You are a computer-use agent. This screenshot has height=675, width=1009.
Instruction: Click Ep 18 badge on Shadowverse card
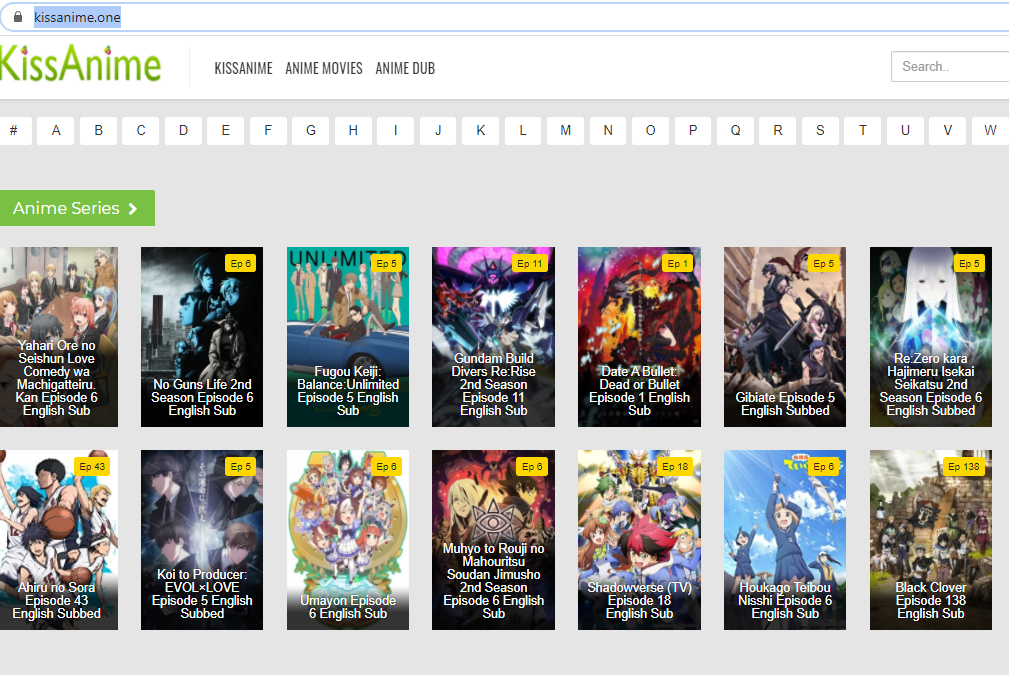(x=675, y=467)
